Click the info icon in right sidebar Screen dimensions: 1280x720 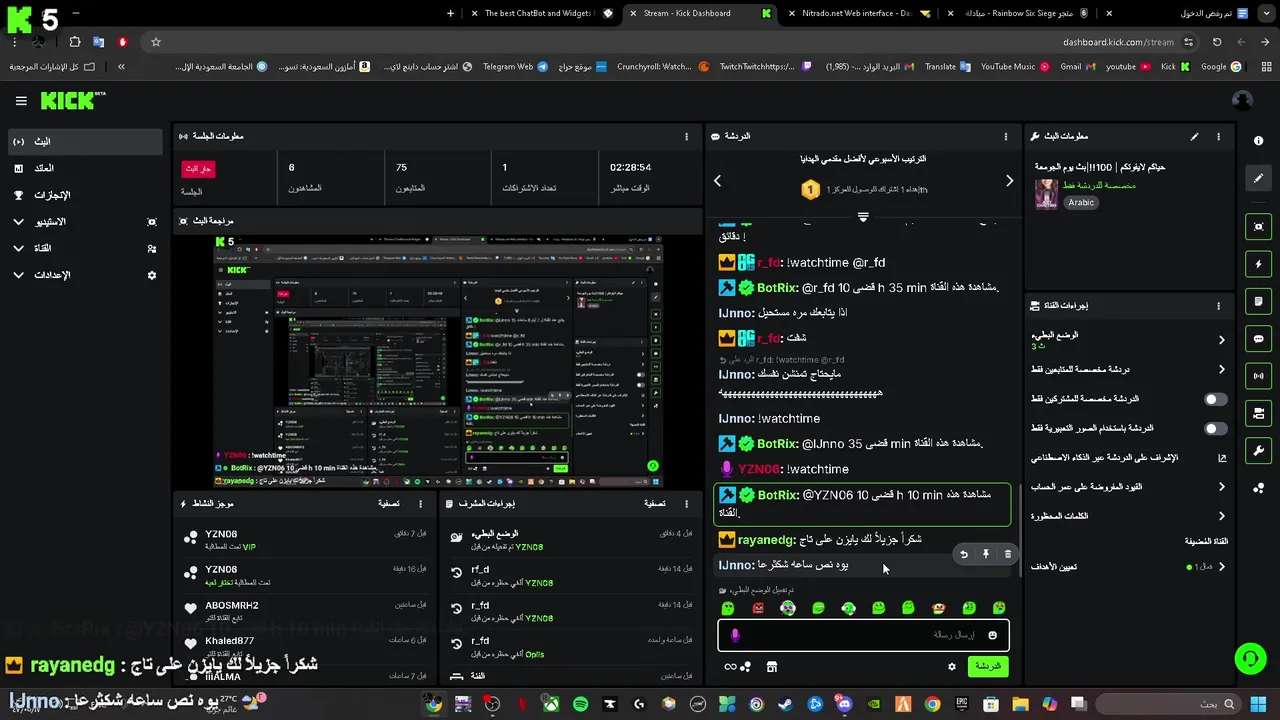[x=1259, y=141]
